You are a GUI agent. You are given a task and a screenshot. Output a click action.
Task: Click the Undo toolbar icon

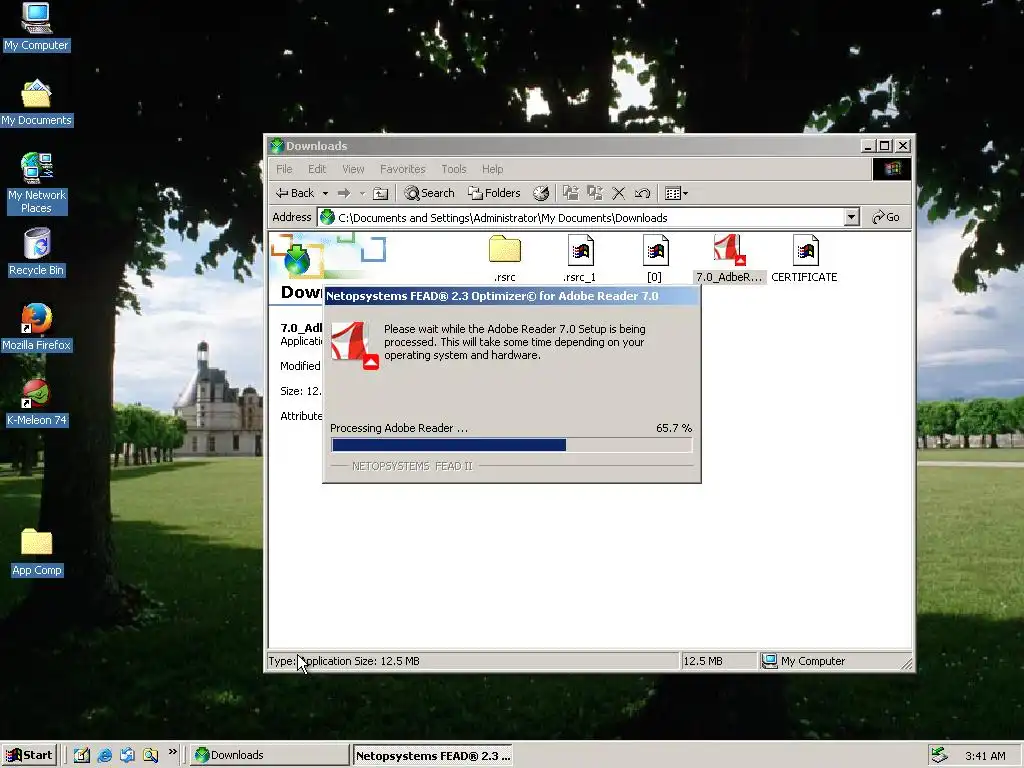642,193
